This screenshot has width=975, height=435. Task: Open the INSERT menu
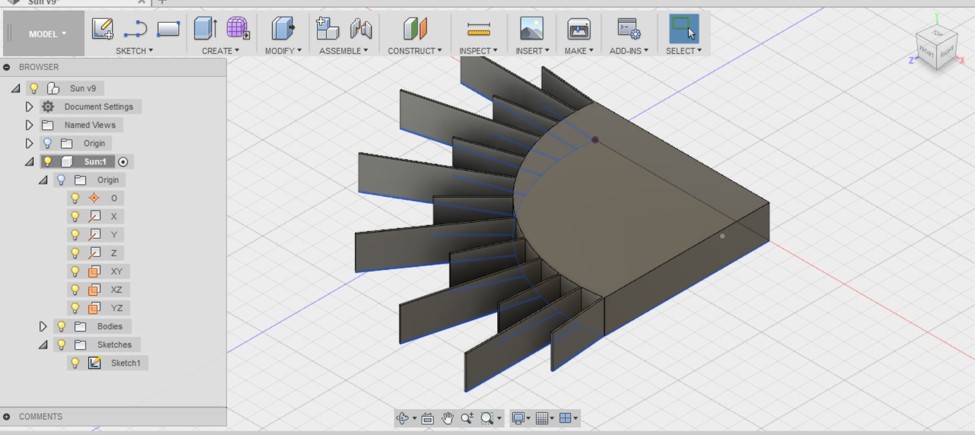(x=533, y=51)
